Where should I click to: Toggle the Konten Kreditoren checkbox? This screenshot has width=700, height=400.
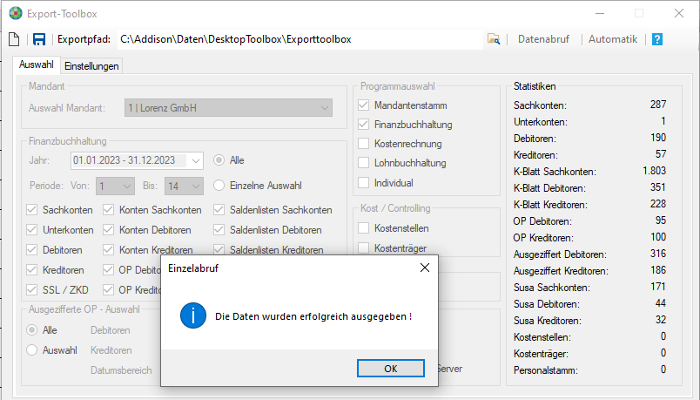pyautogui.click(x=108, y=250)
